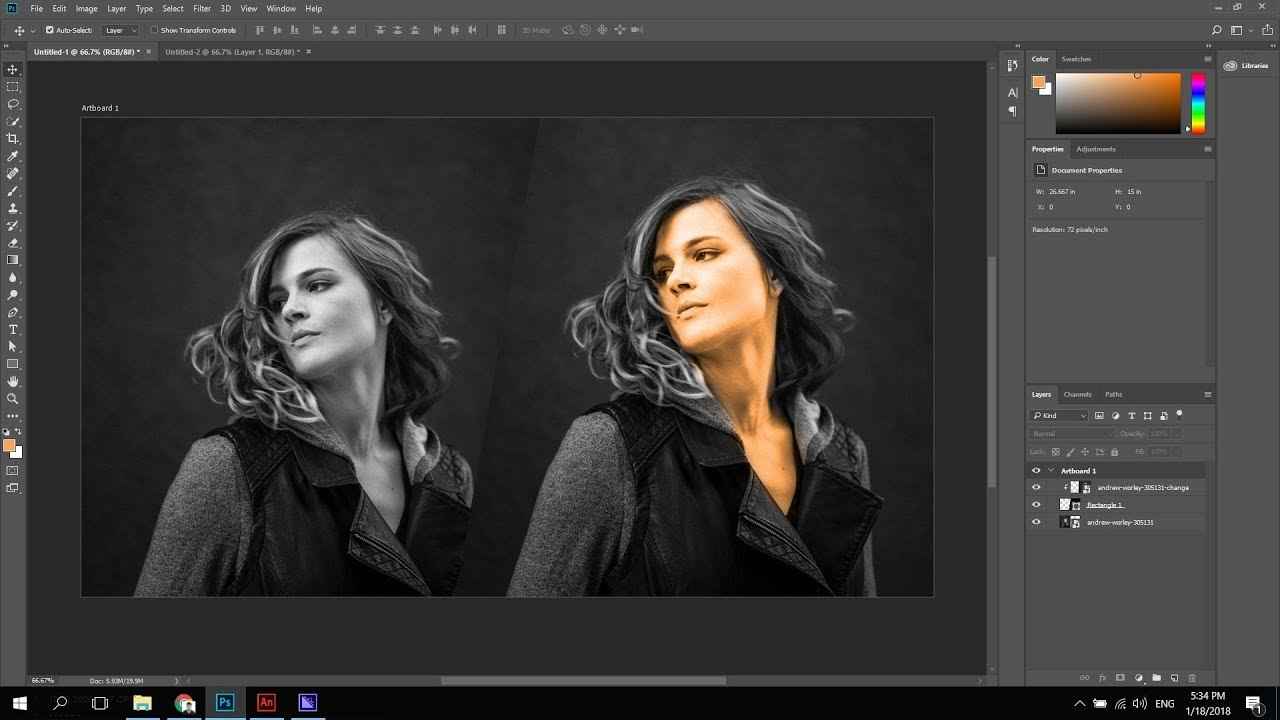The height and width of the screenshot is (720, 1280).
Task: Click the delete layer trash icon
Action: (x=1192, y=678)
